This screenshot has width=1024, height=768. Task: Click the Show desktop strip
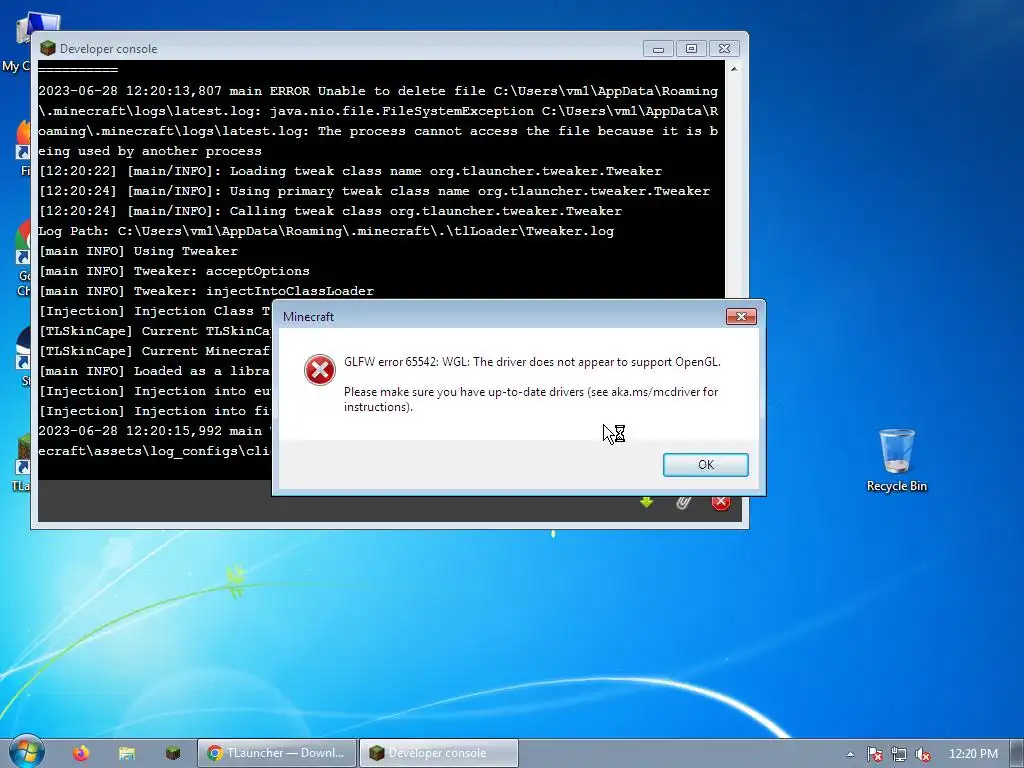[x=1017, y=753]
